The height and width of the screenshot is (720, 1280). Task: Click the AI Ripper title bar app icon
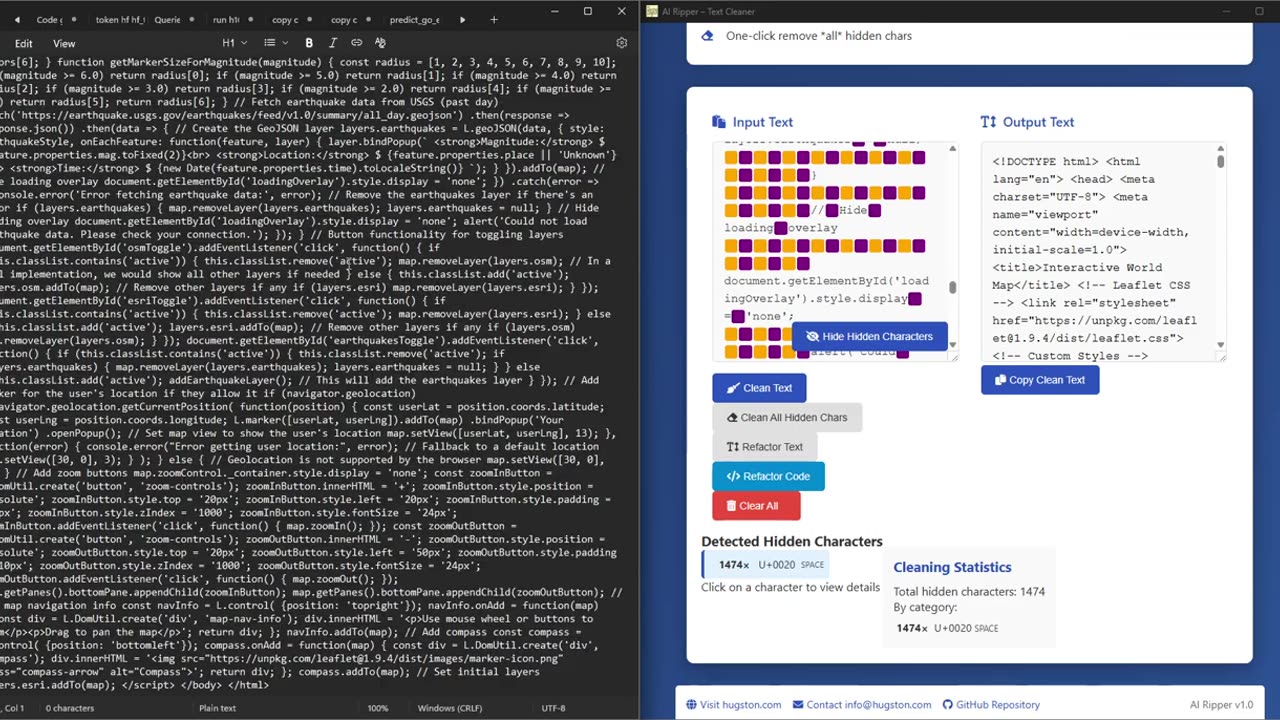(652, 11)
